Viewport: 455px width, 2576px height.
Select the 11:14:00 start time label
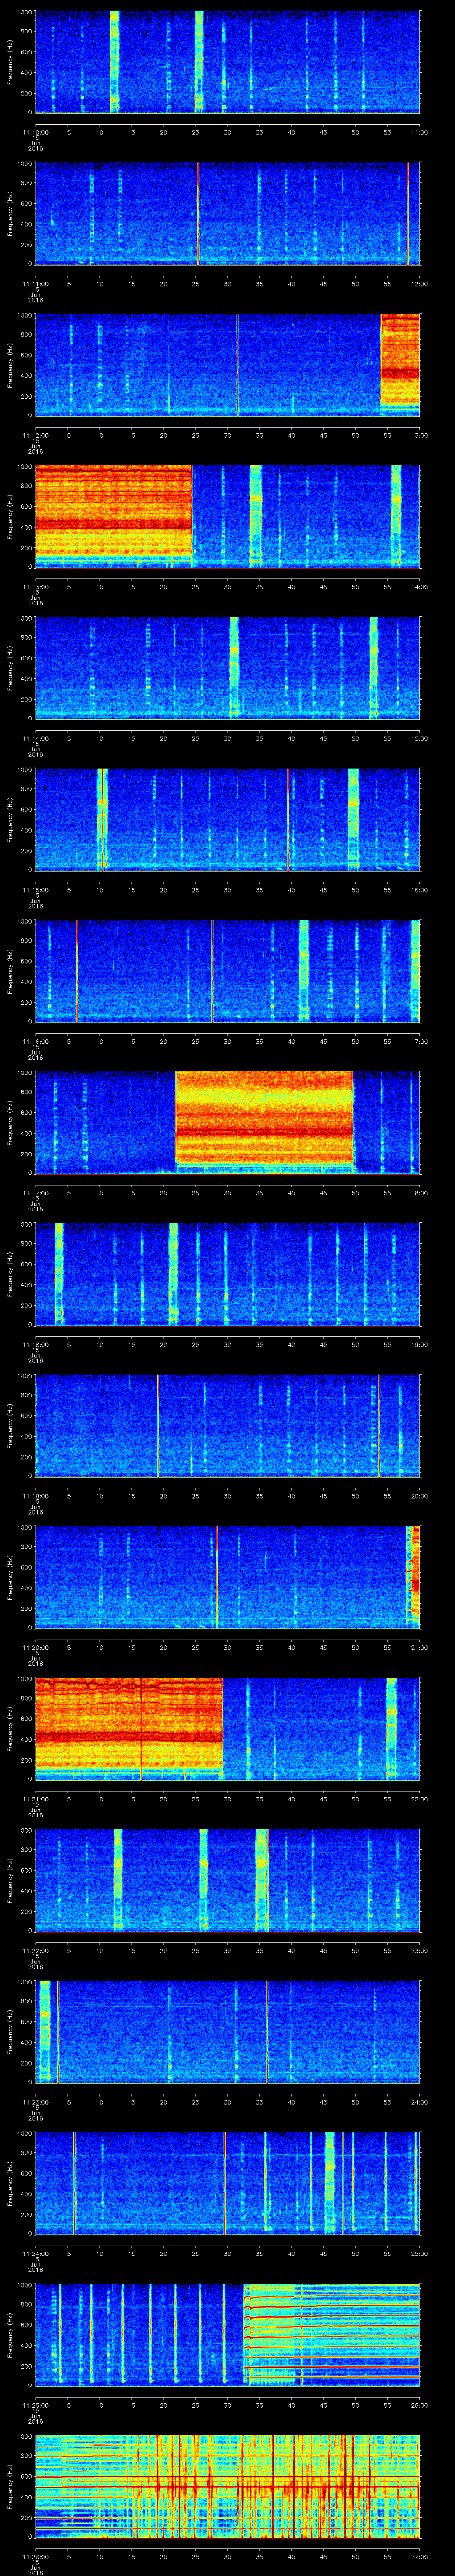[35, 738]
